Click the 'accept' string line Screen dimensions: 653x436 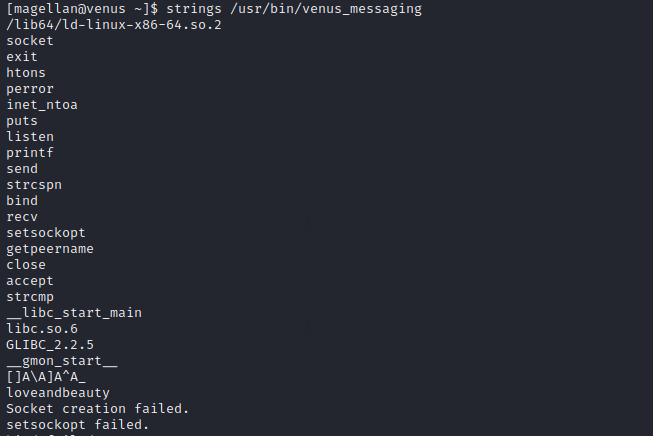pos(30,281)
